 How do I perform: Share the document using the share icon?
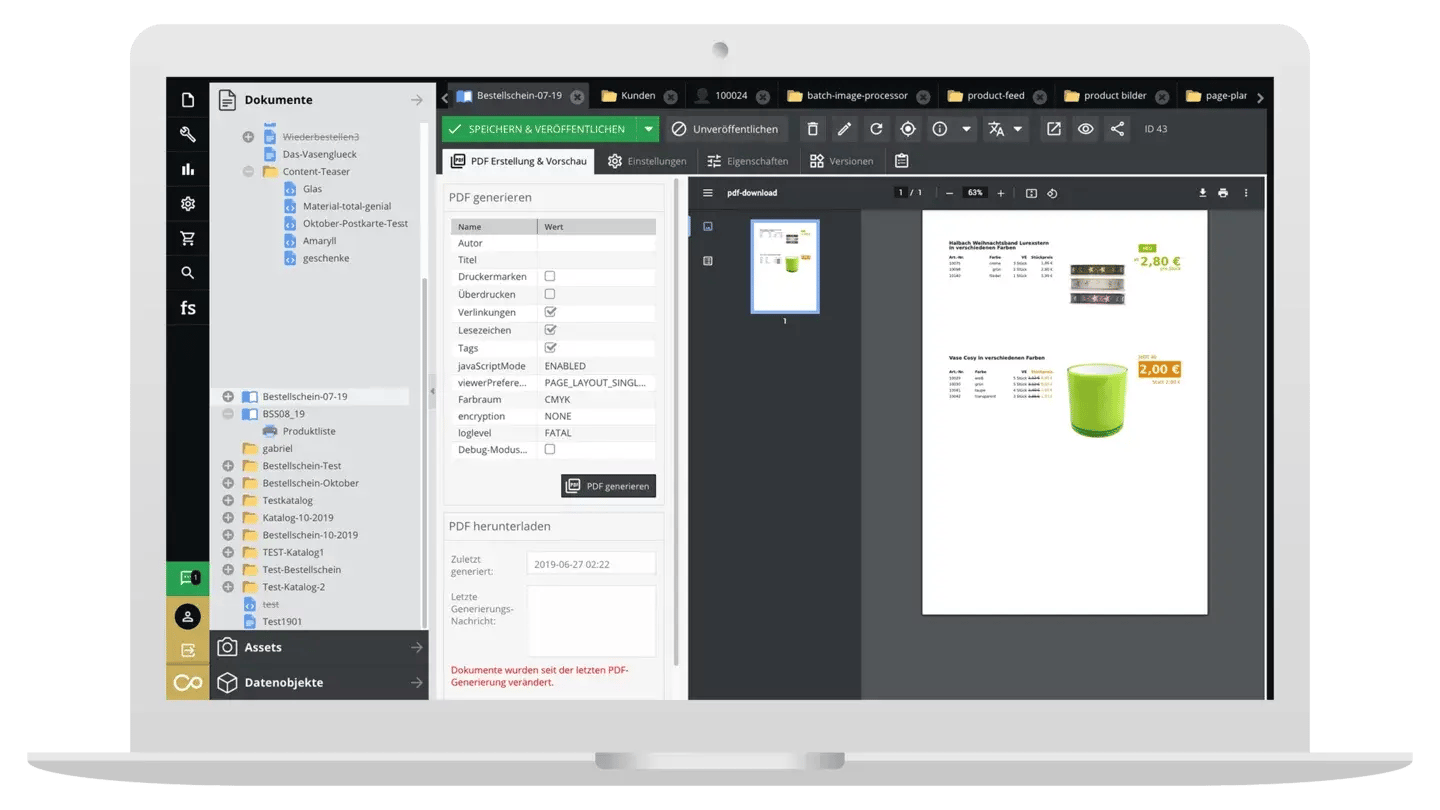1117,128
